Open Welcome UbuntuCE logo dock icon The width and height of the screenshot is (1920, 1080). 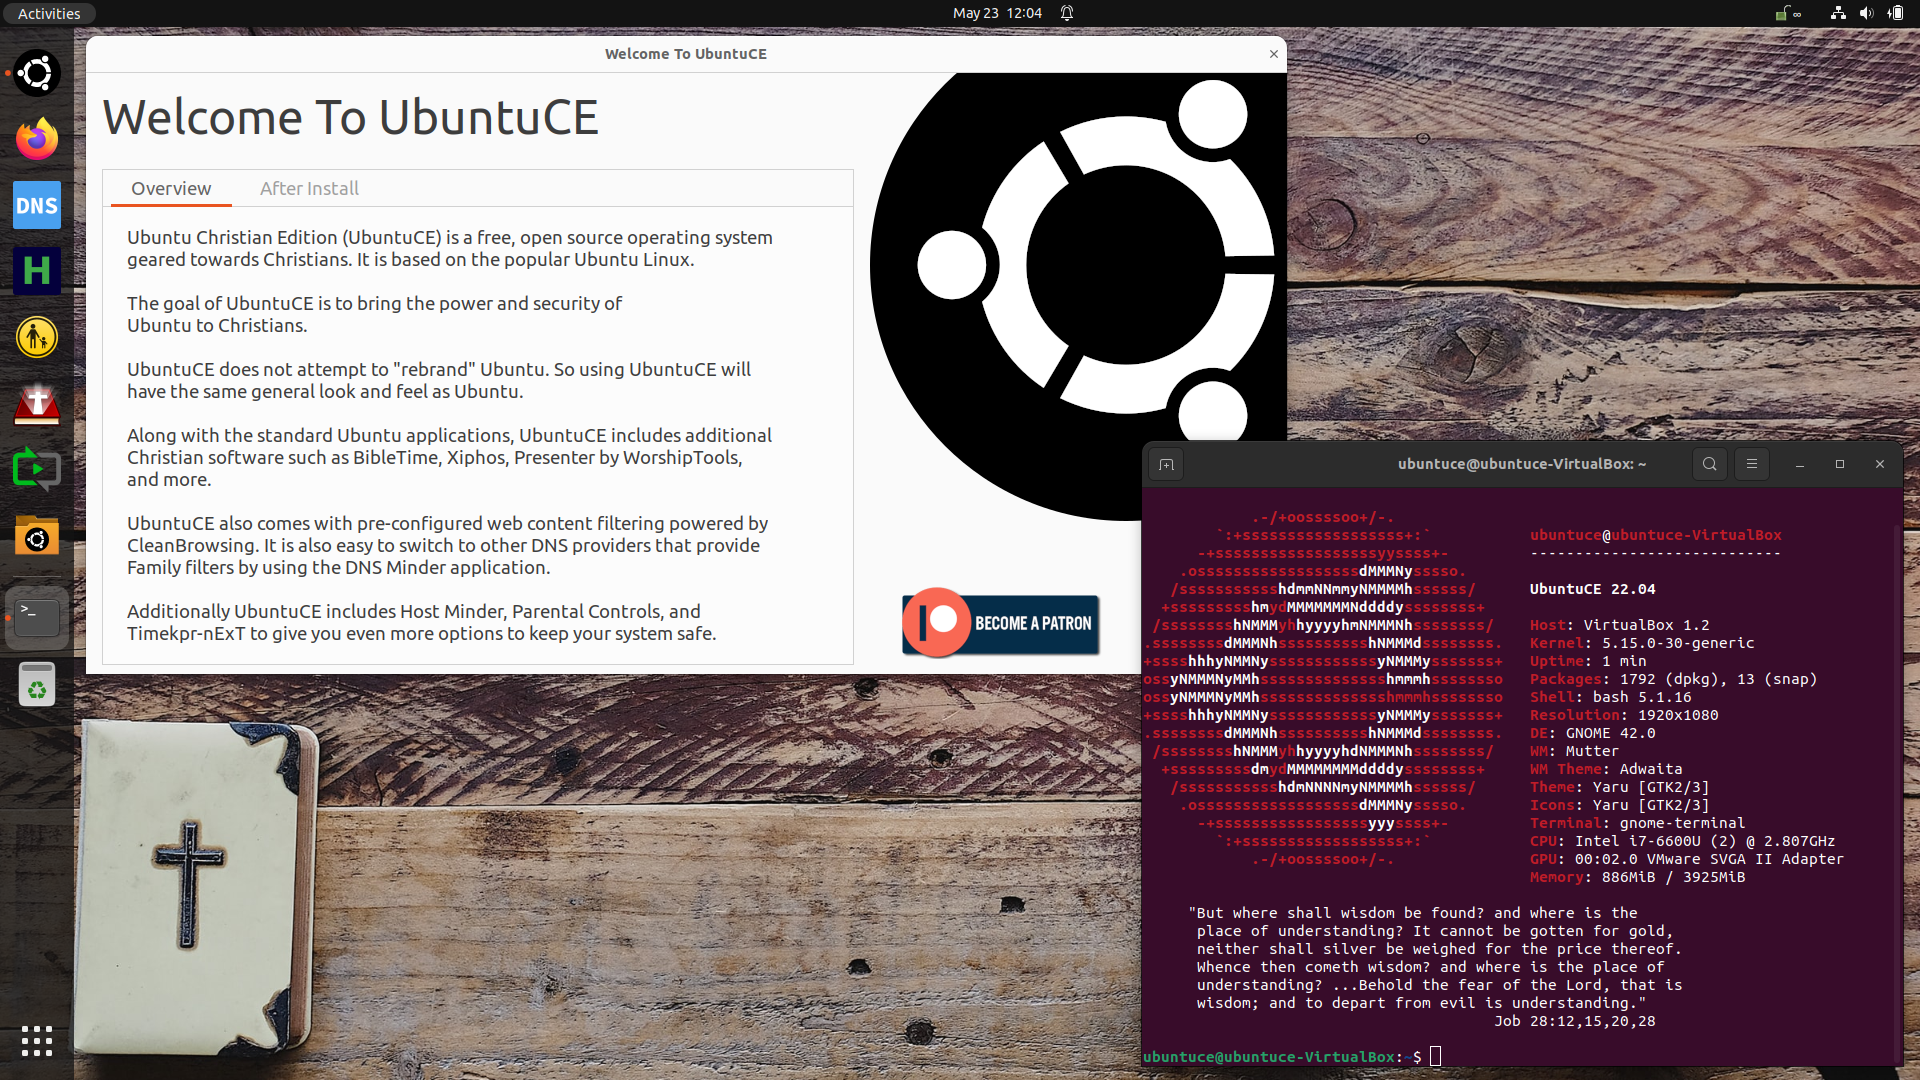[x=37, y=73]
